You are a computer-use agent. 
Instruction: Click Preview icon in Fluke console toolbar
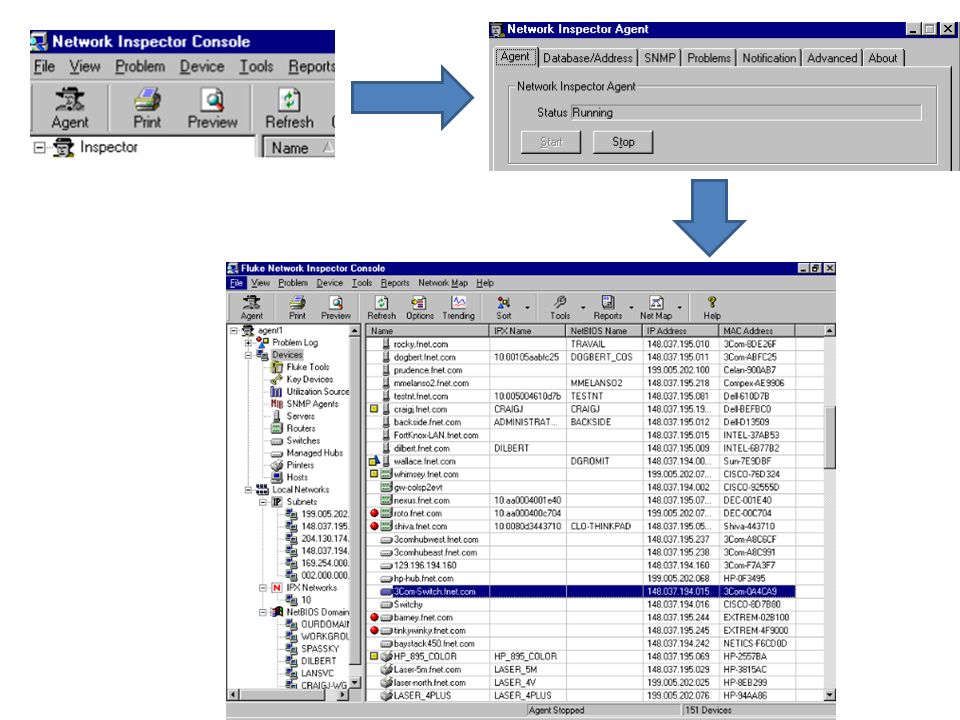coord(336,308)
